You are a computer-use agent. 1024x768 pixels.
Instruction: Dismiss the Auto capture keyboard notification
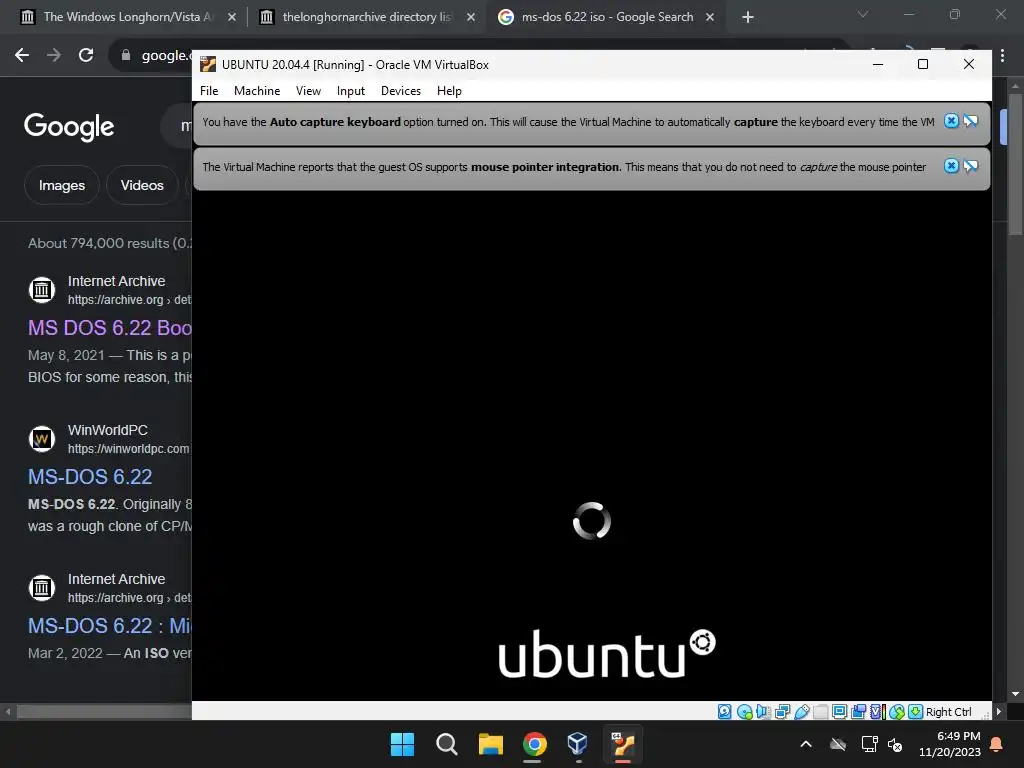pos(952,121)
